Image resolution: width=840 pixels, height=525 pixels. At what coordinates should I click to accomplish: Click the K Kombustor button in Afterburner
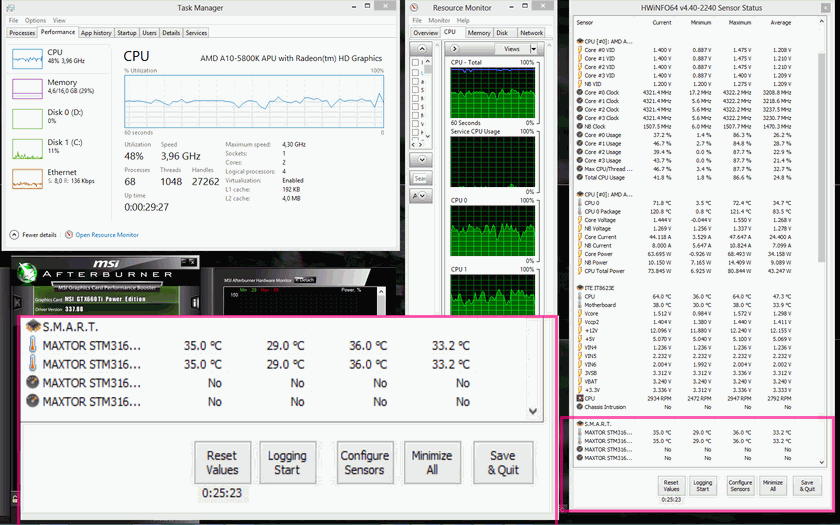[17, 303]
